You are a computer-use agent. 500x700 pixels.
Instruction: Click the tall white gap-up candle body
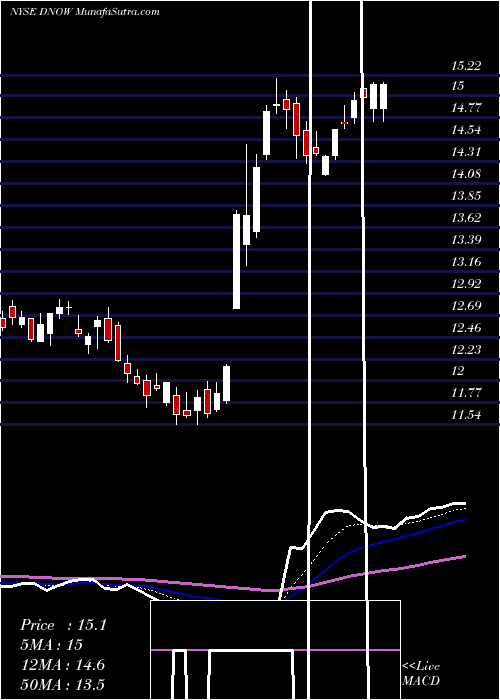[236, 261]
